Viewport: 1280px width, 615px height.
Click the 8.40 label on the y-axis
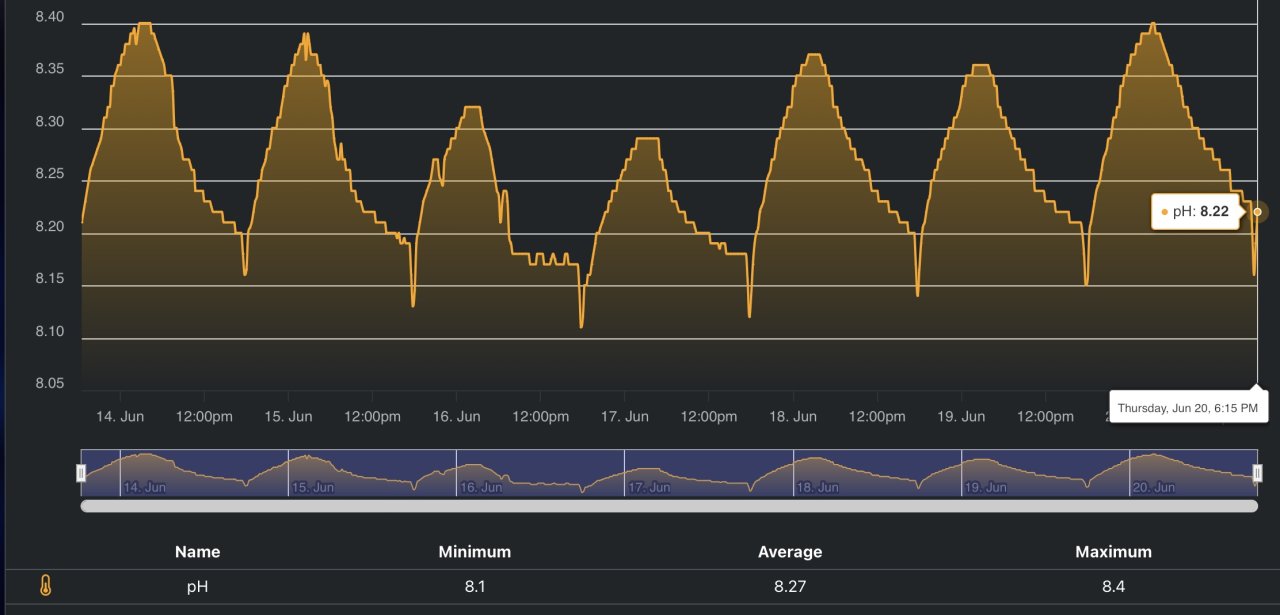click(49, 17)
